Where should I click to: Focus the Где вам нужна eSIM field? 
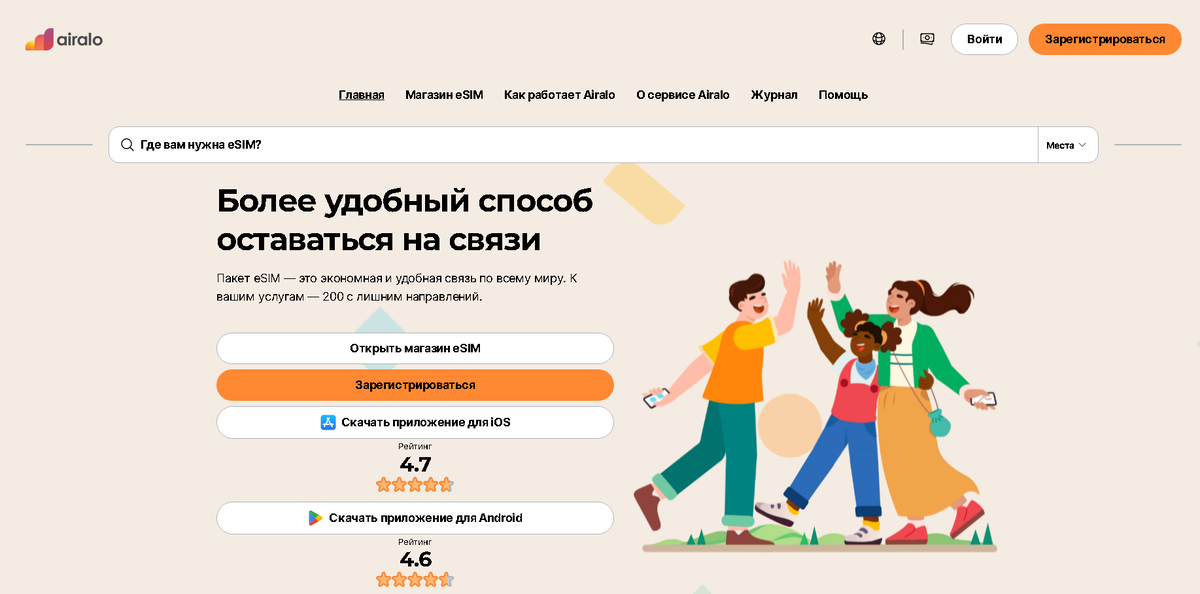(x=573, y=145)
